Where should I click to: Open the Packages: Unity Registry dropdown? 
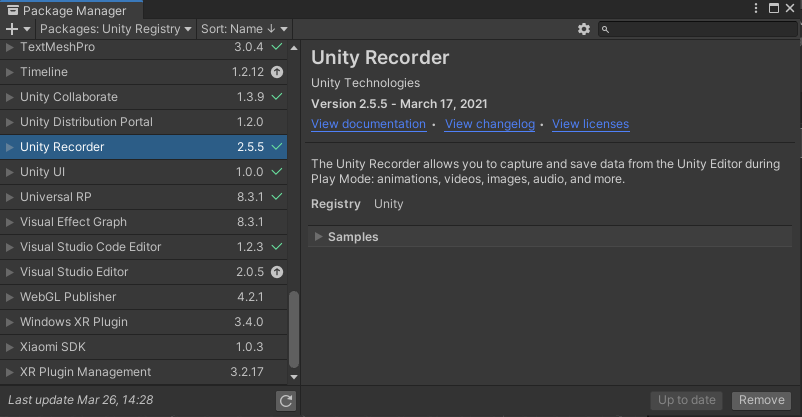[x=116, y=29]
